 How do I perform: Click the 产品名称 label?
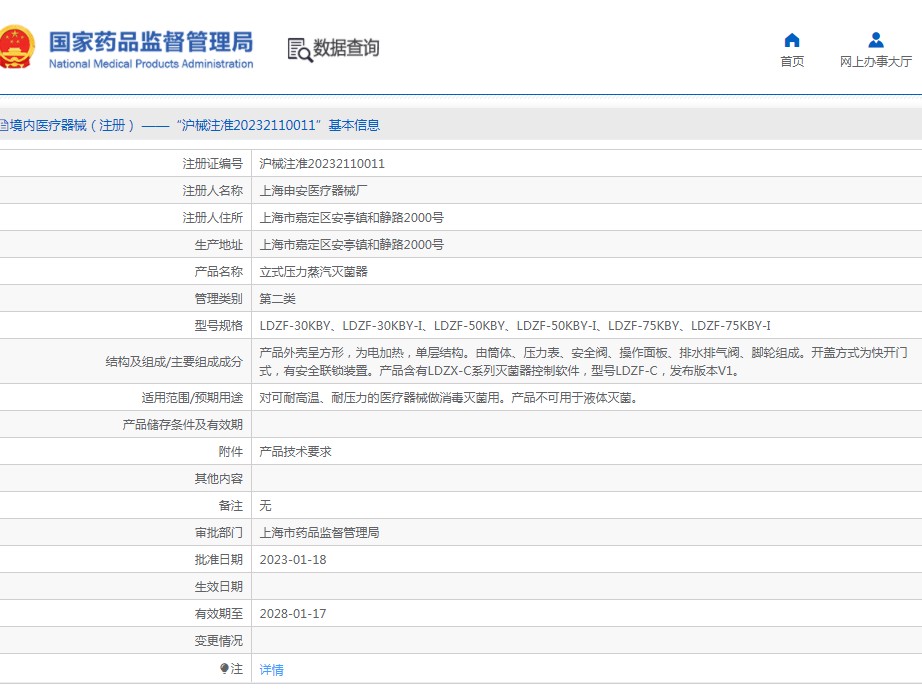pos(218,272)
